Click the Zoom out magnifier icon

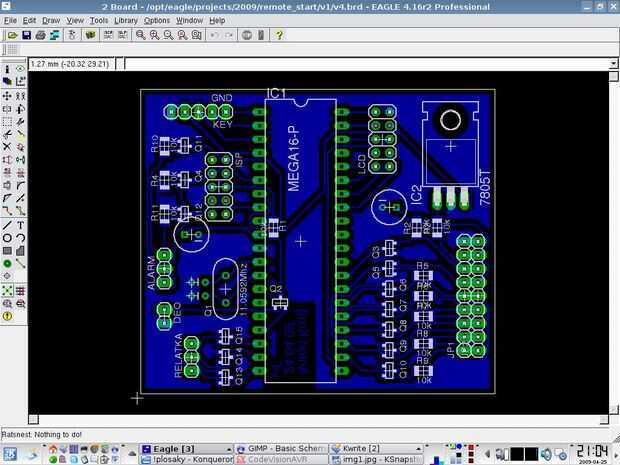coord(168,35)
